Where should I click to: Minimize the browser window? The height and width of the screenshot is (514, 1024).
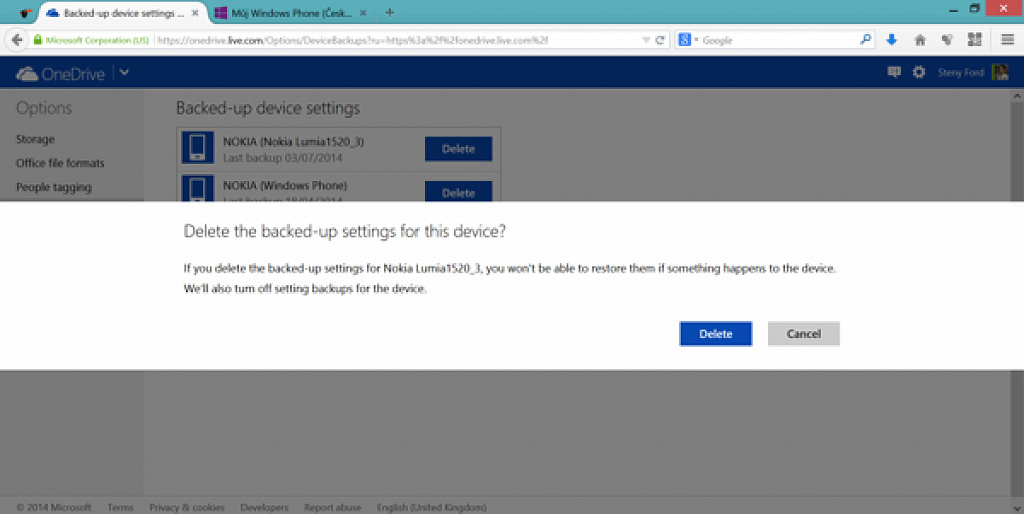[x=953, y=10]
